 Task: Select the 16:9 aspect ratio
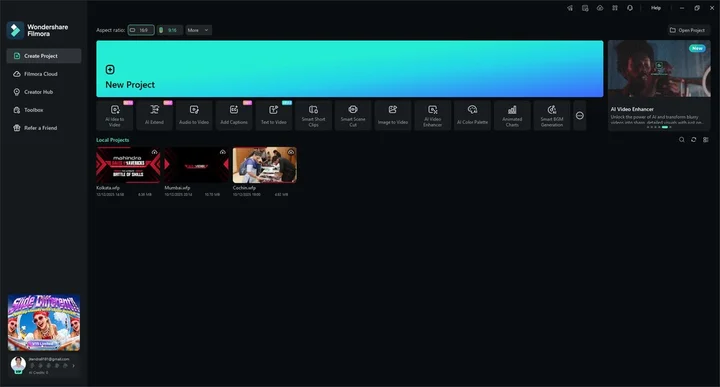point(141,30)
